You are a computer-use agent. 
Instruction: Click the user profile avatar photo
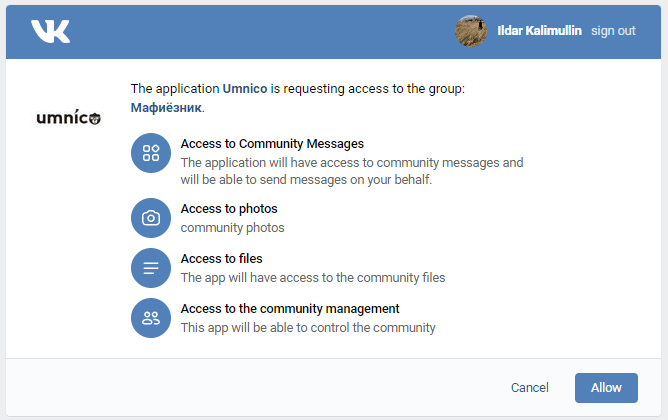coord(471,31)
